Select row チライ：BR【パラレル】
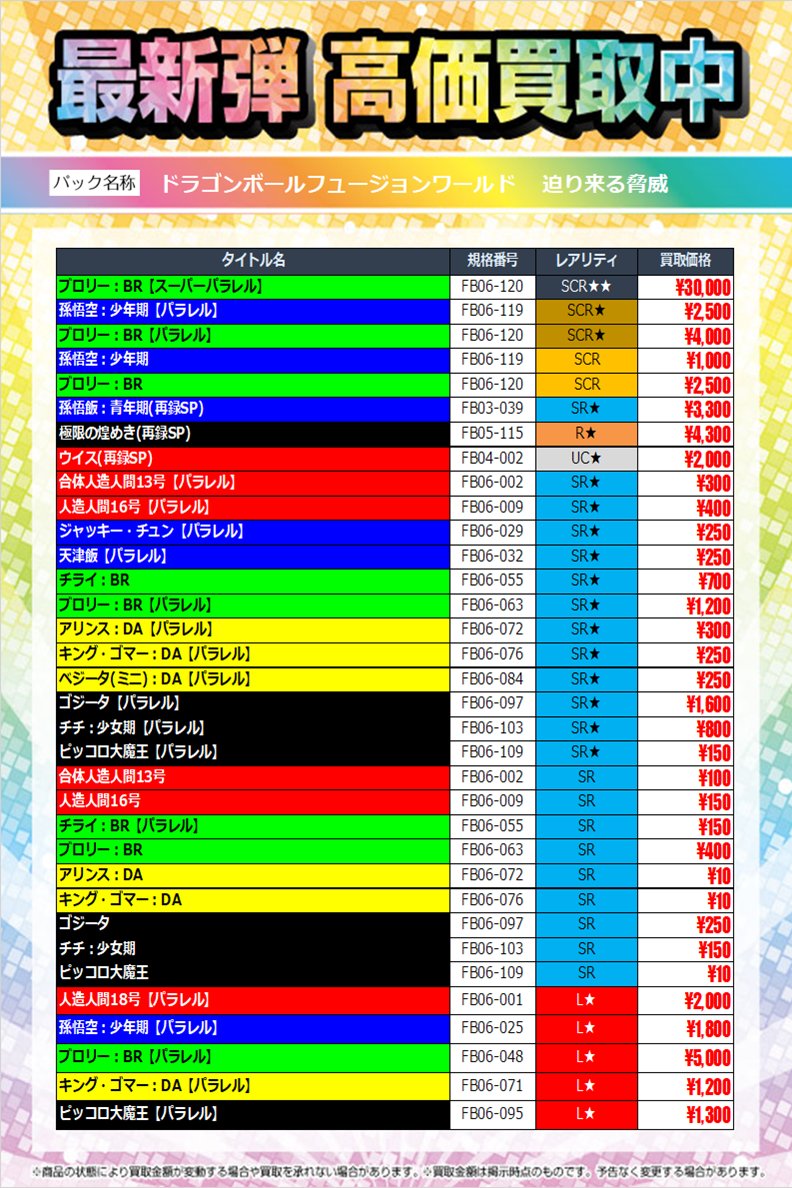This screenshot has width=792, height=1188. (395, 826)
